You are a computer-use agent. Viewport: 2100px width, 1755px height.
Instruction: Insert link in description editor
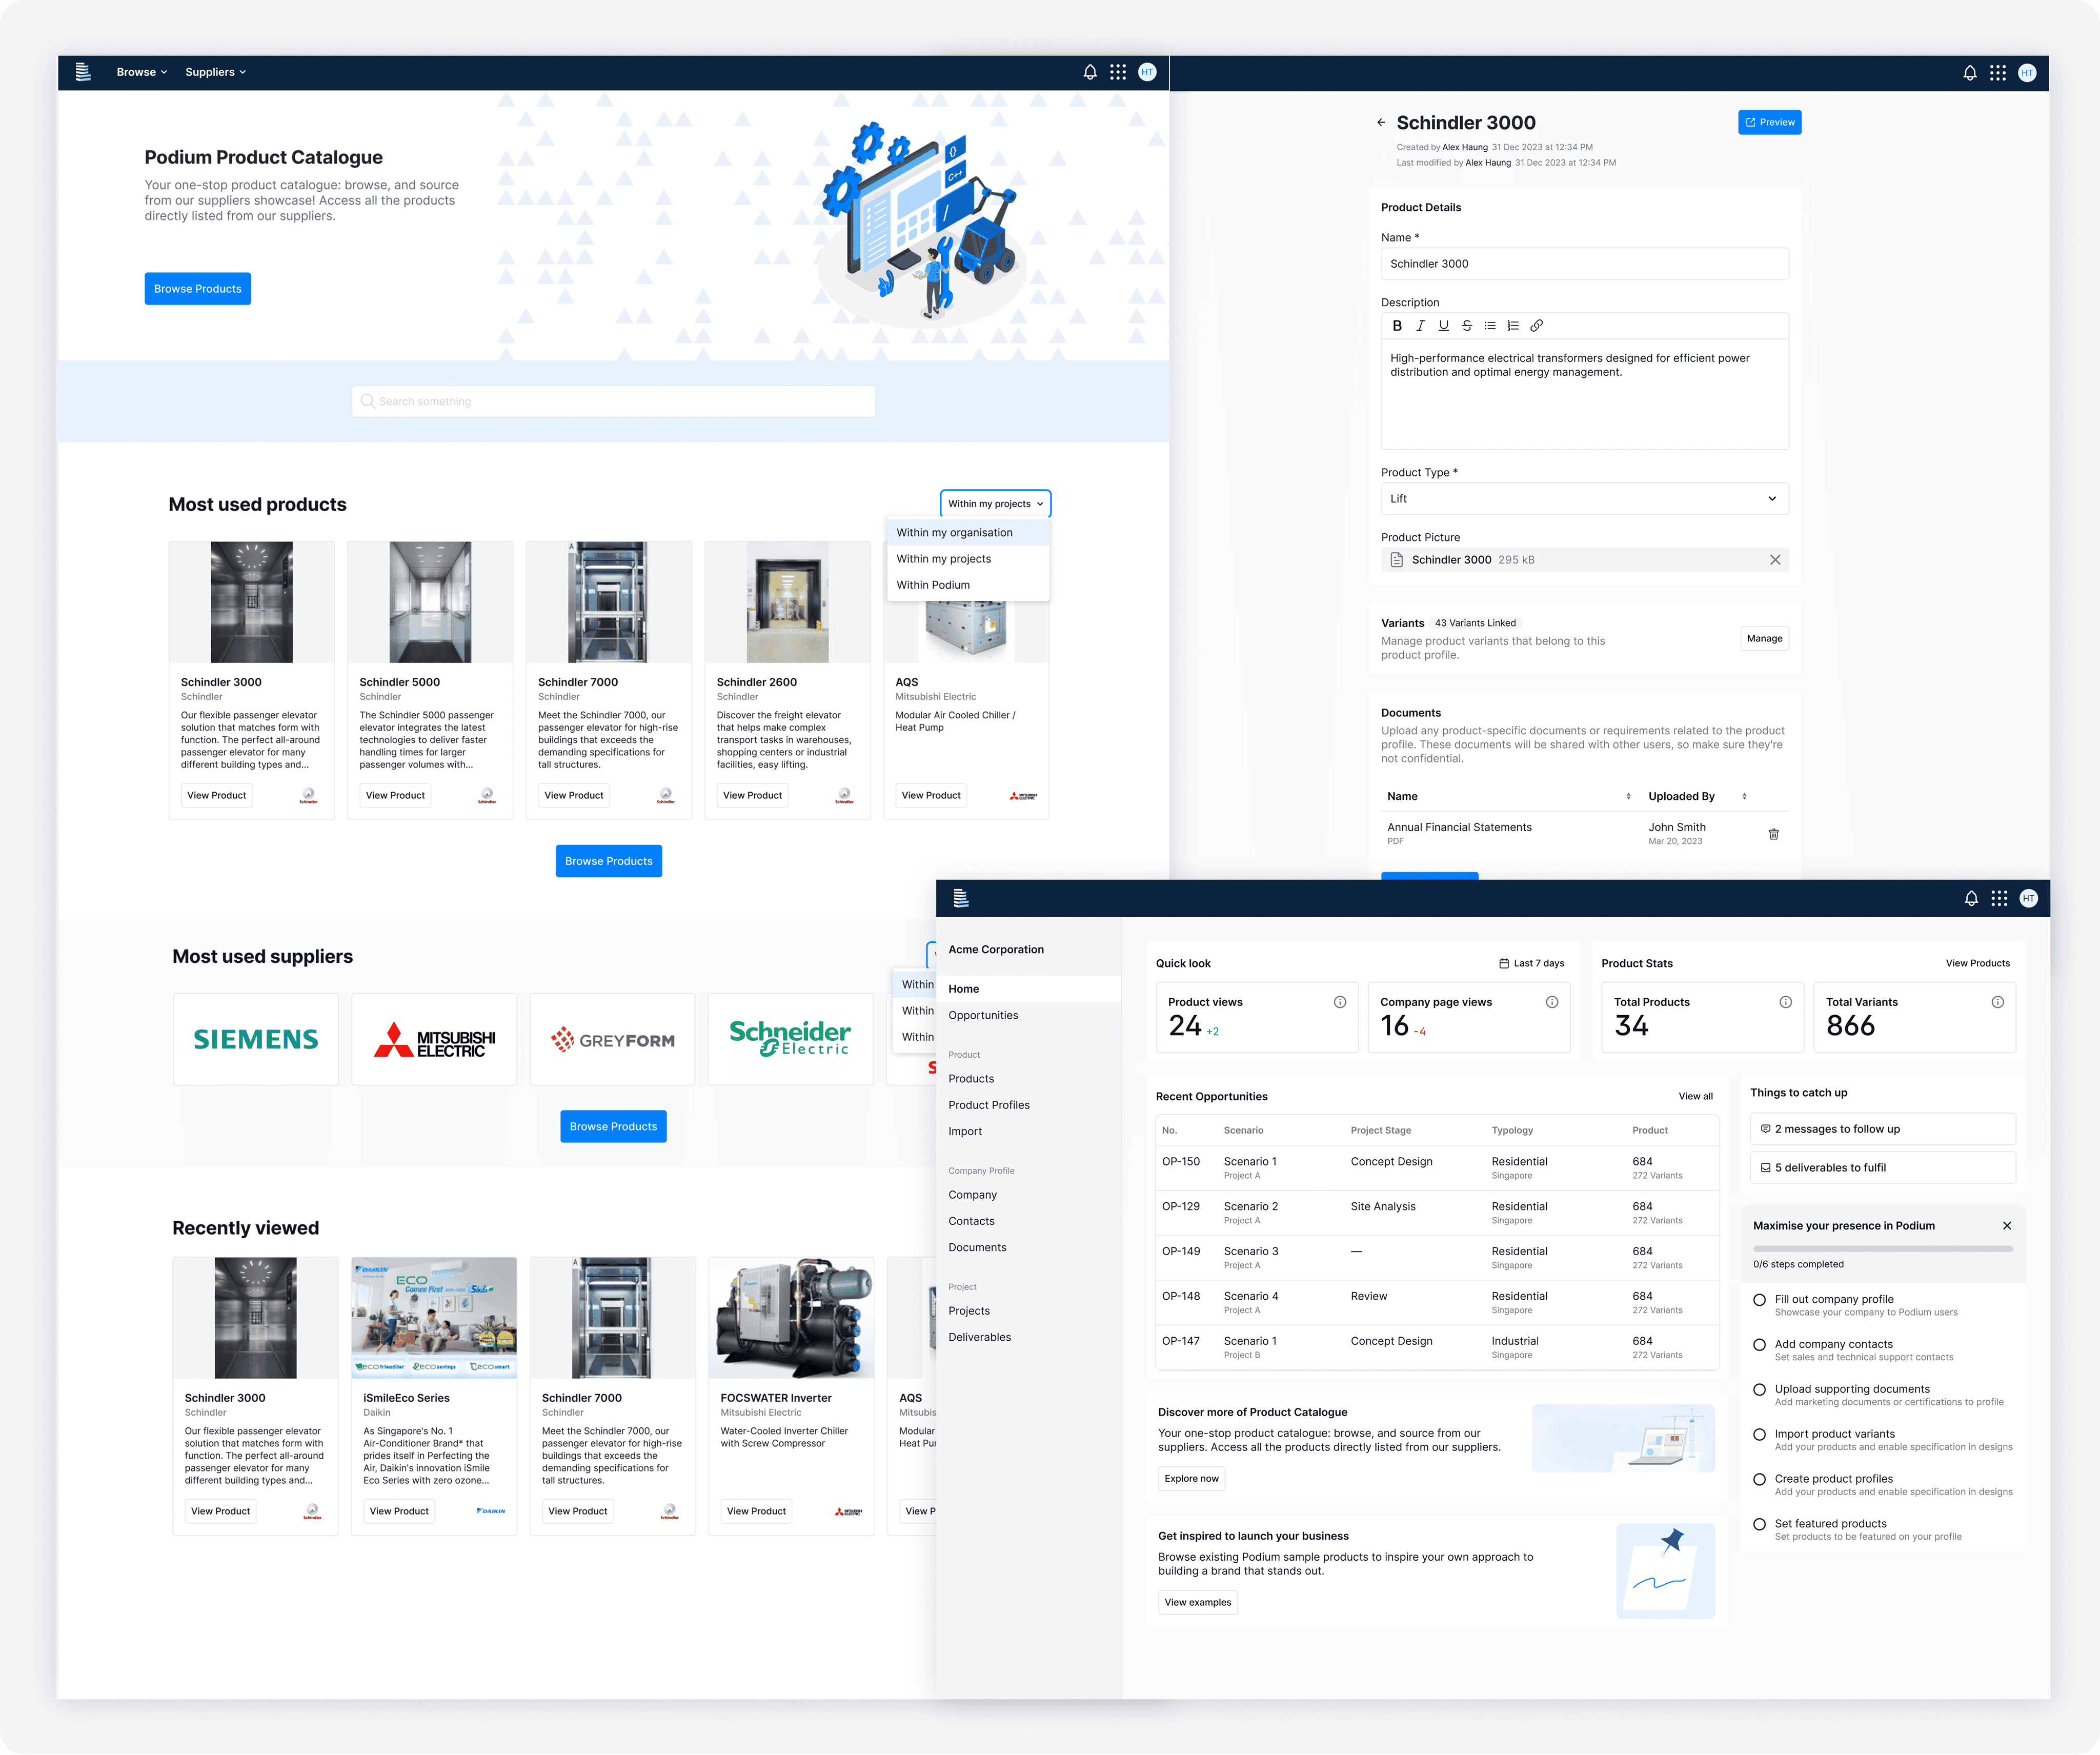(1537, 326)
